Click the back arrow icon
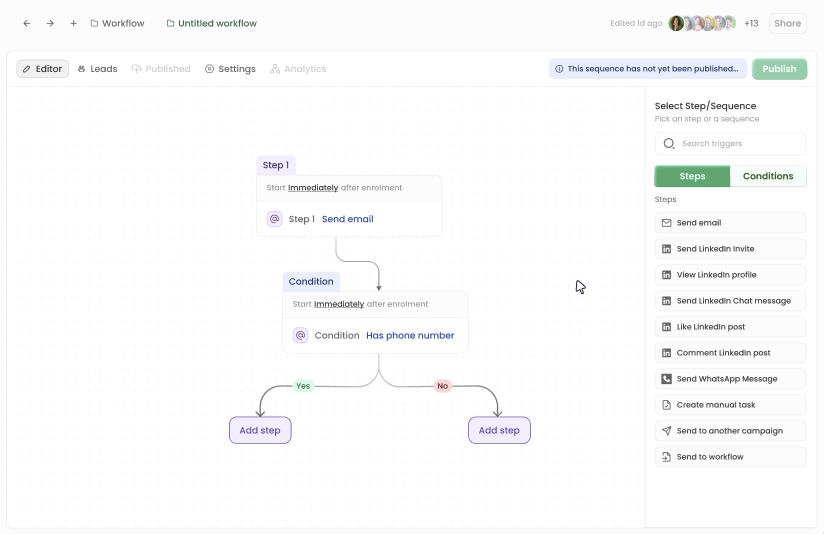 27,23
